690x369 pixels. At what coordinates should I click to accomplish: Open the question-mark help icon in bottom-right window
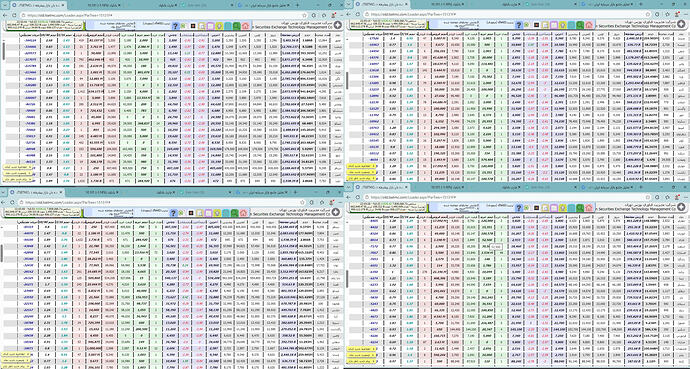coord(519,208)
